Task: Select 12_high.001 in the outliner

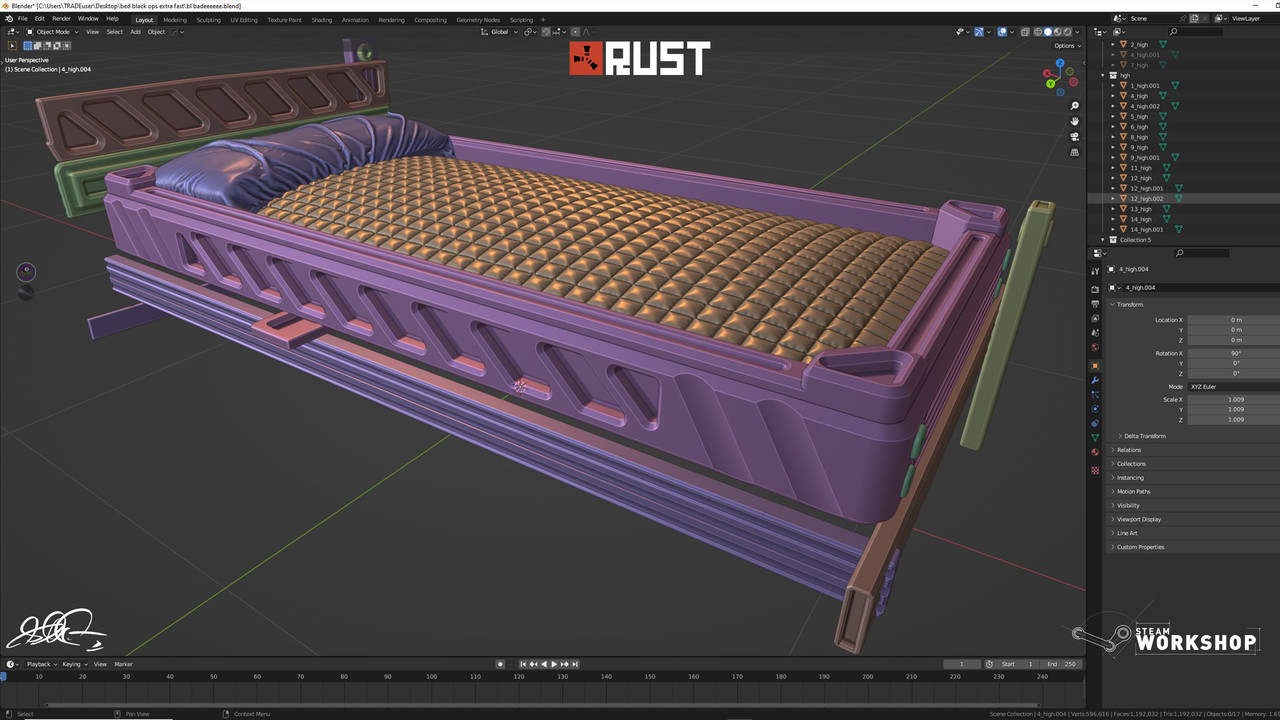Action: coord(1147,188)
